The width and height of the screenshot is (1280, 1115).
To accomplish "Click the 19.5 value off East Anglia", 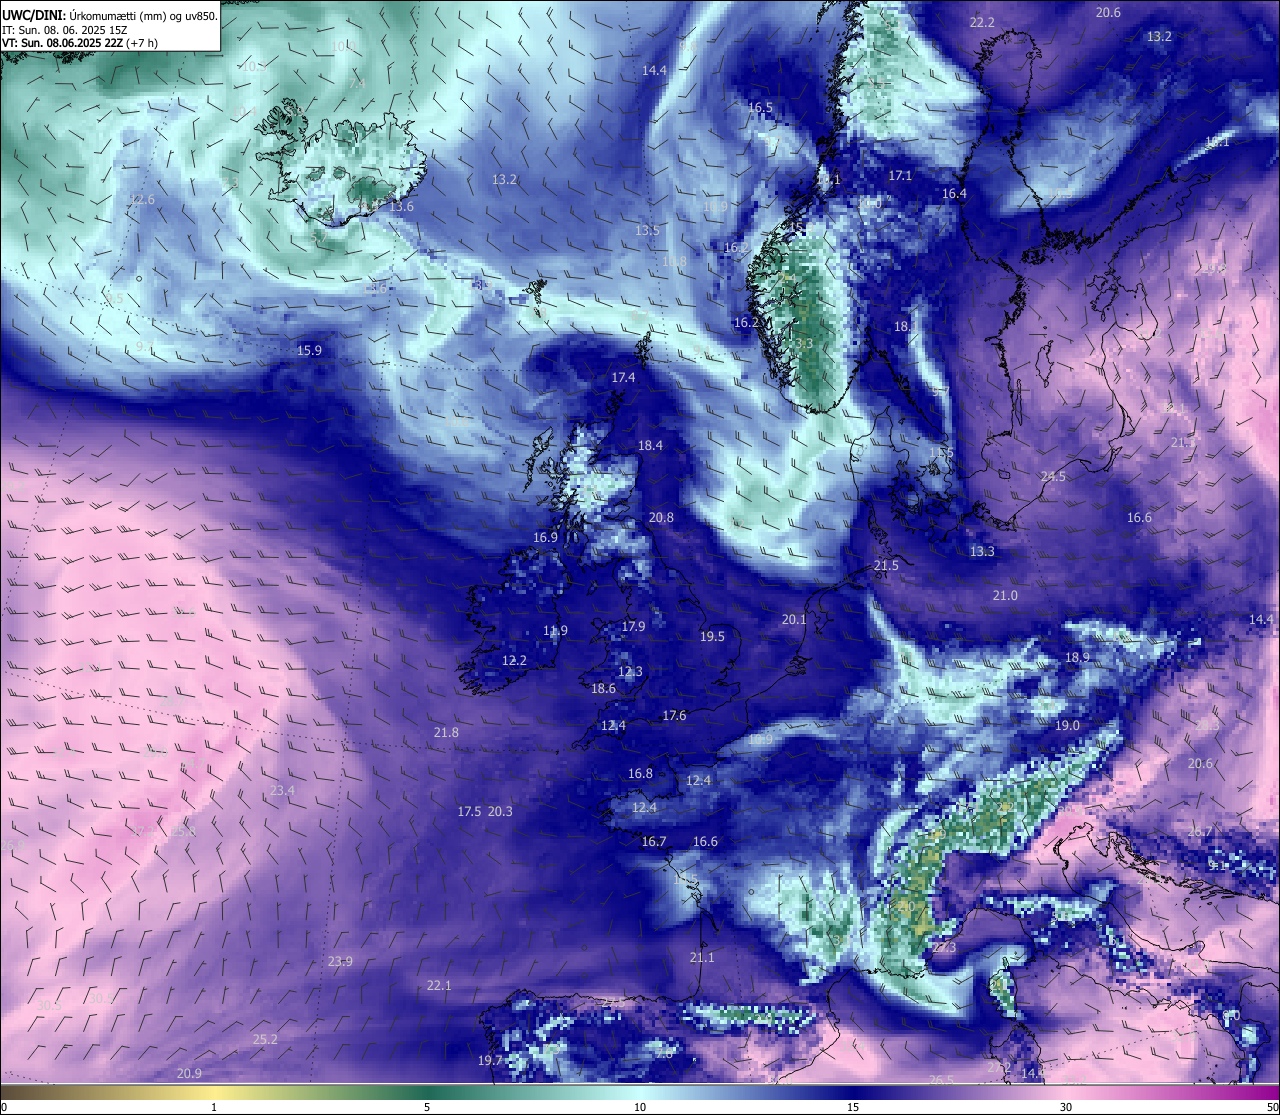I will pos(712,636).
